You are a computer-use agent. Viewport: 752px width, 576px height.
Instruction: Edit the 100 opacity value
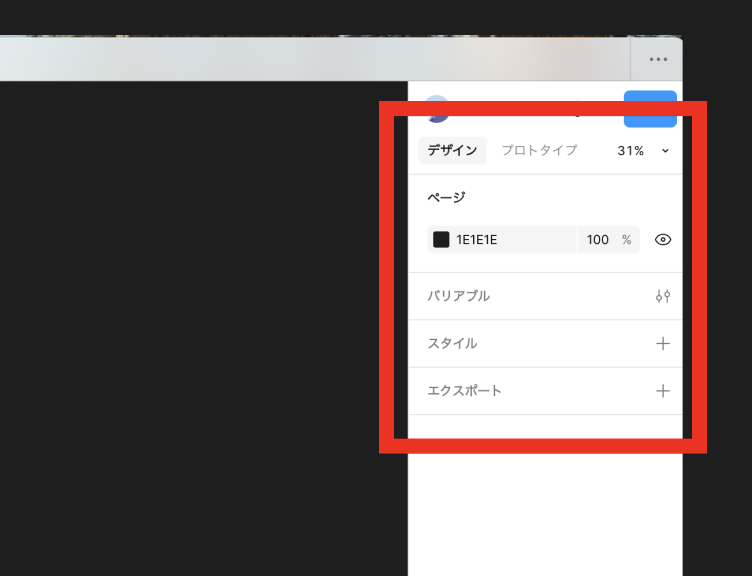click(598, 239)
